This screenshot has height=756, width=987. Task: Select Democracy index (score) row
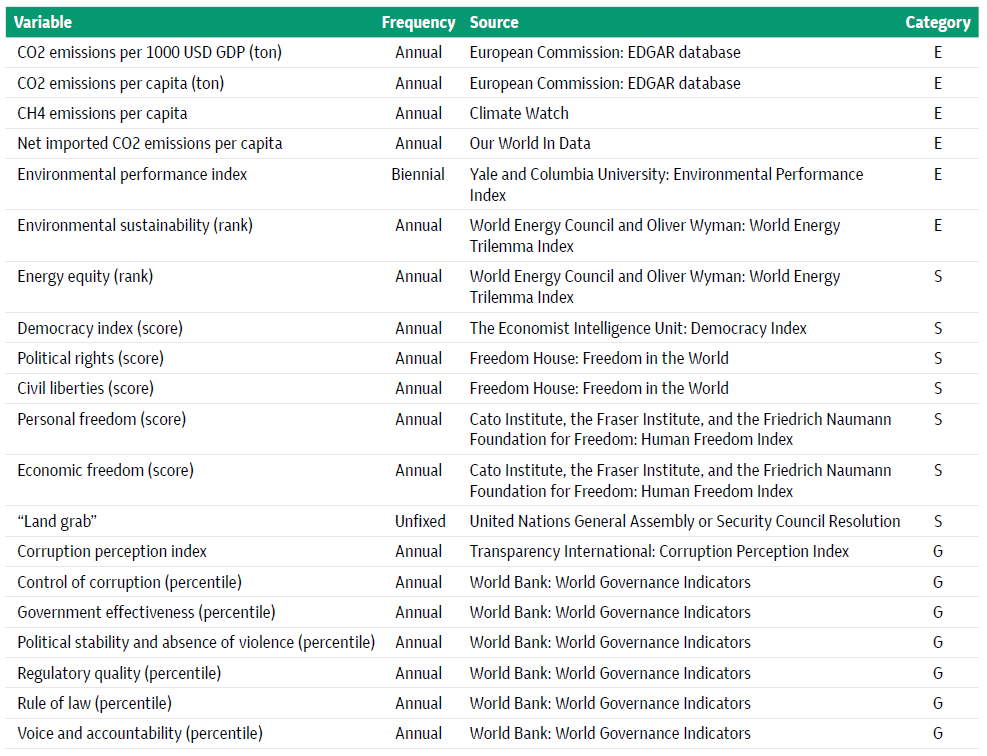[x=492, y=328]
